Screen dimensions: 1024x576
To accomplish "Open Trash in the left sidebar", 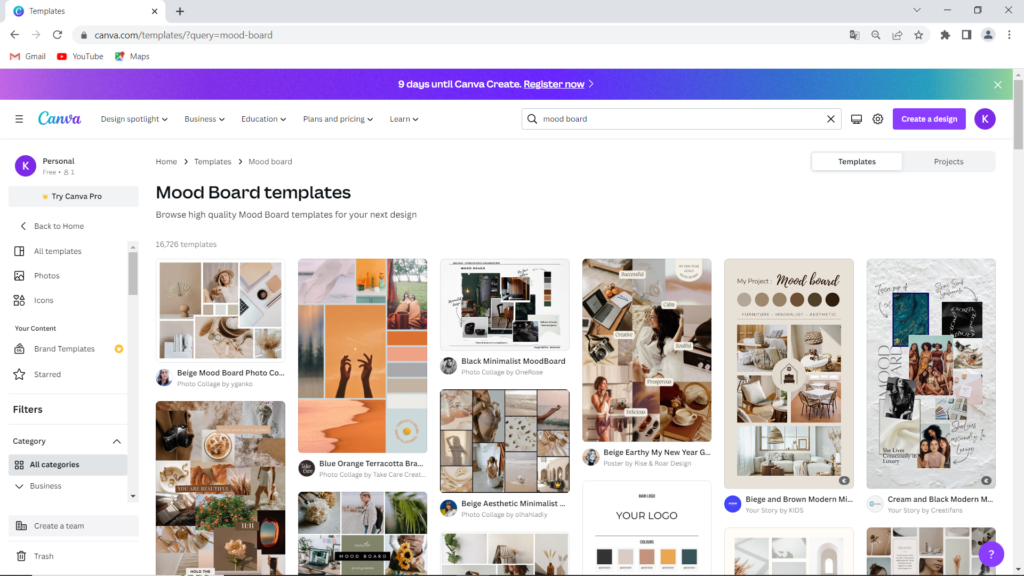I will click(x=44, y=556).
